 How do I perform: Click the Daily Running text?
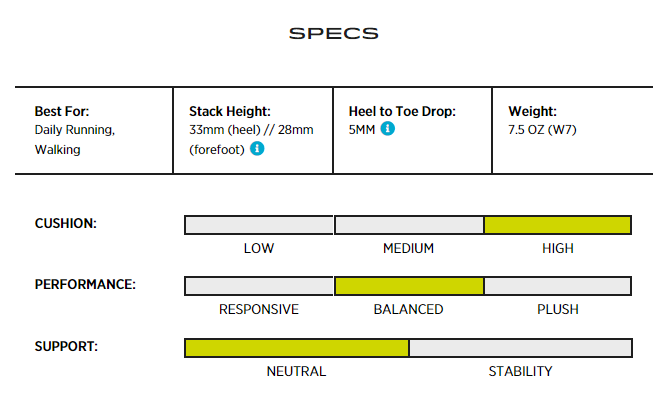(x=75, y=130)
